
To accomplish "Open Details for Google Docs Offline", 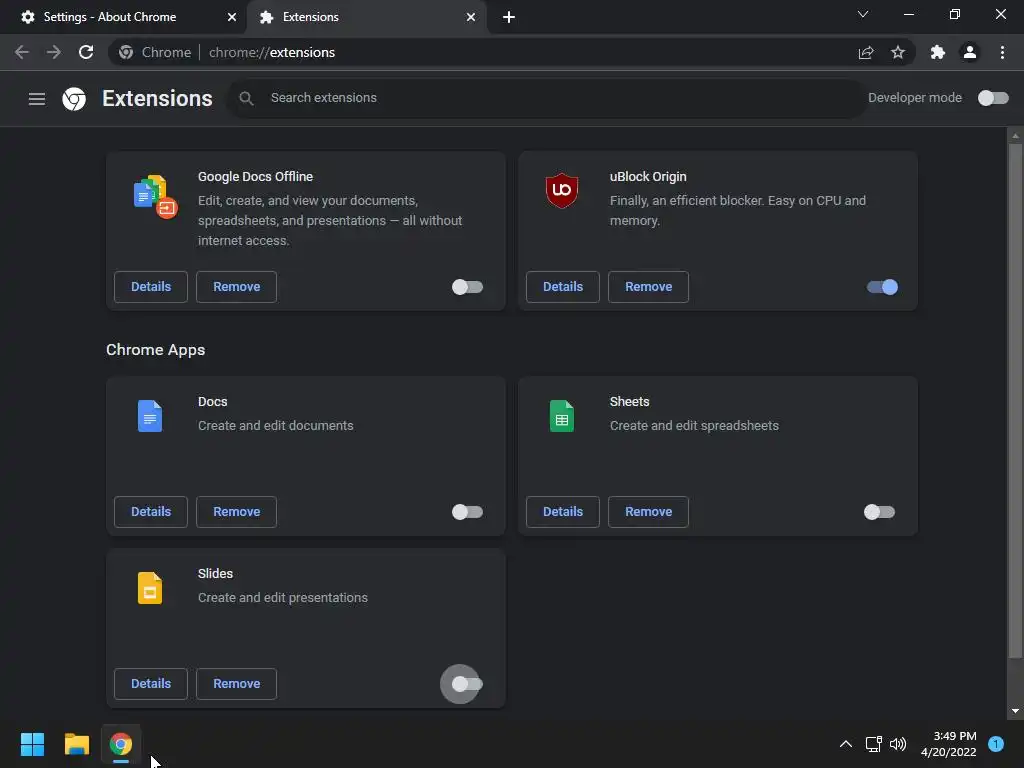I will coord(151,287).
